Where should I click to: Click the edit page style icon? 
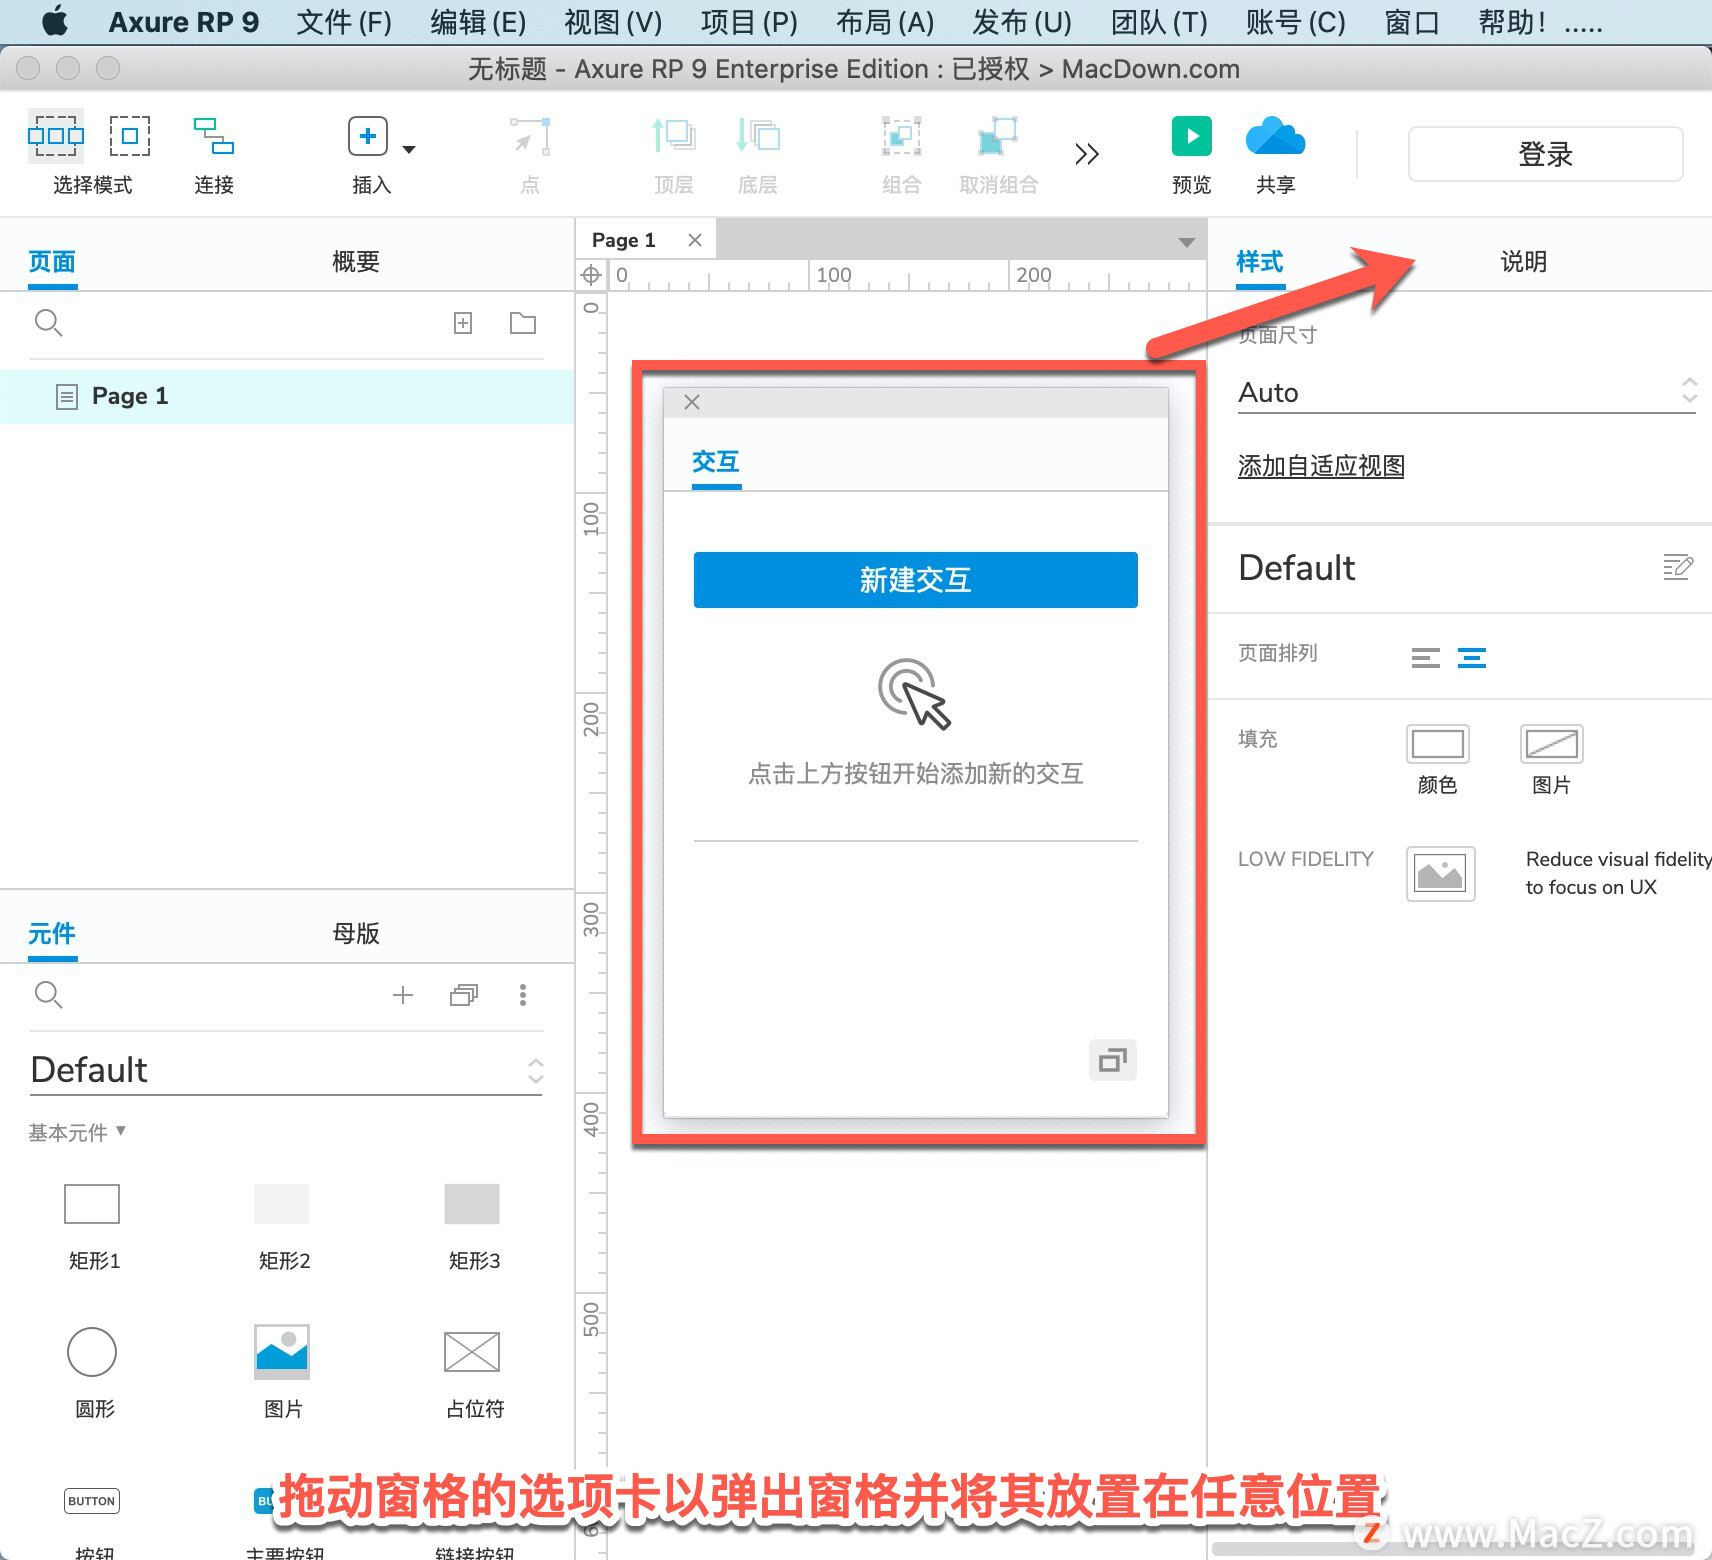click(1677, 567)
